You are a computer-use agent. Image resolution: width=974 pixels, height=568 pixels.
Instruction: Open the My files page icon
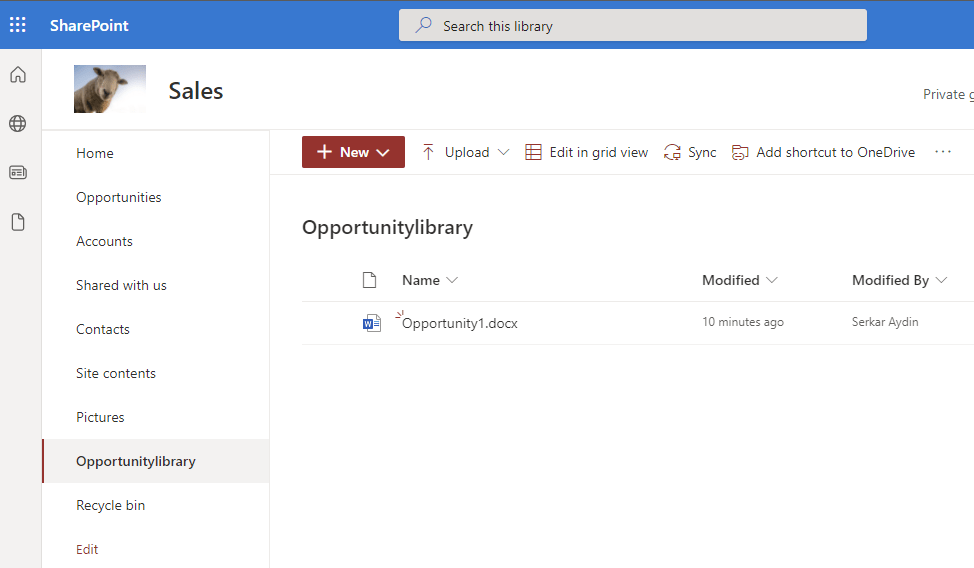tap(18, 222)
